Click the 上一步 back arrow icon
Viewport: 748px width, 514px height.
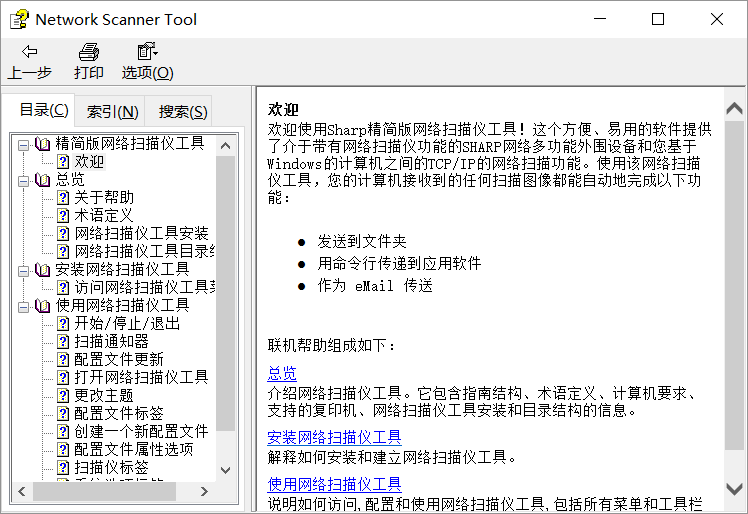point(29,52)
